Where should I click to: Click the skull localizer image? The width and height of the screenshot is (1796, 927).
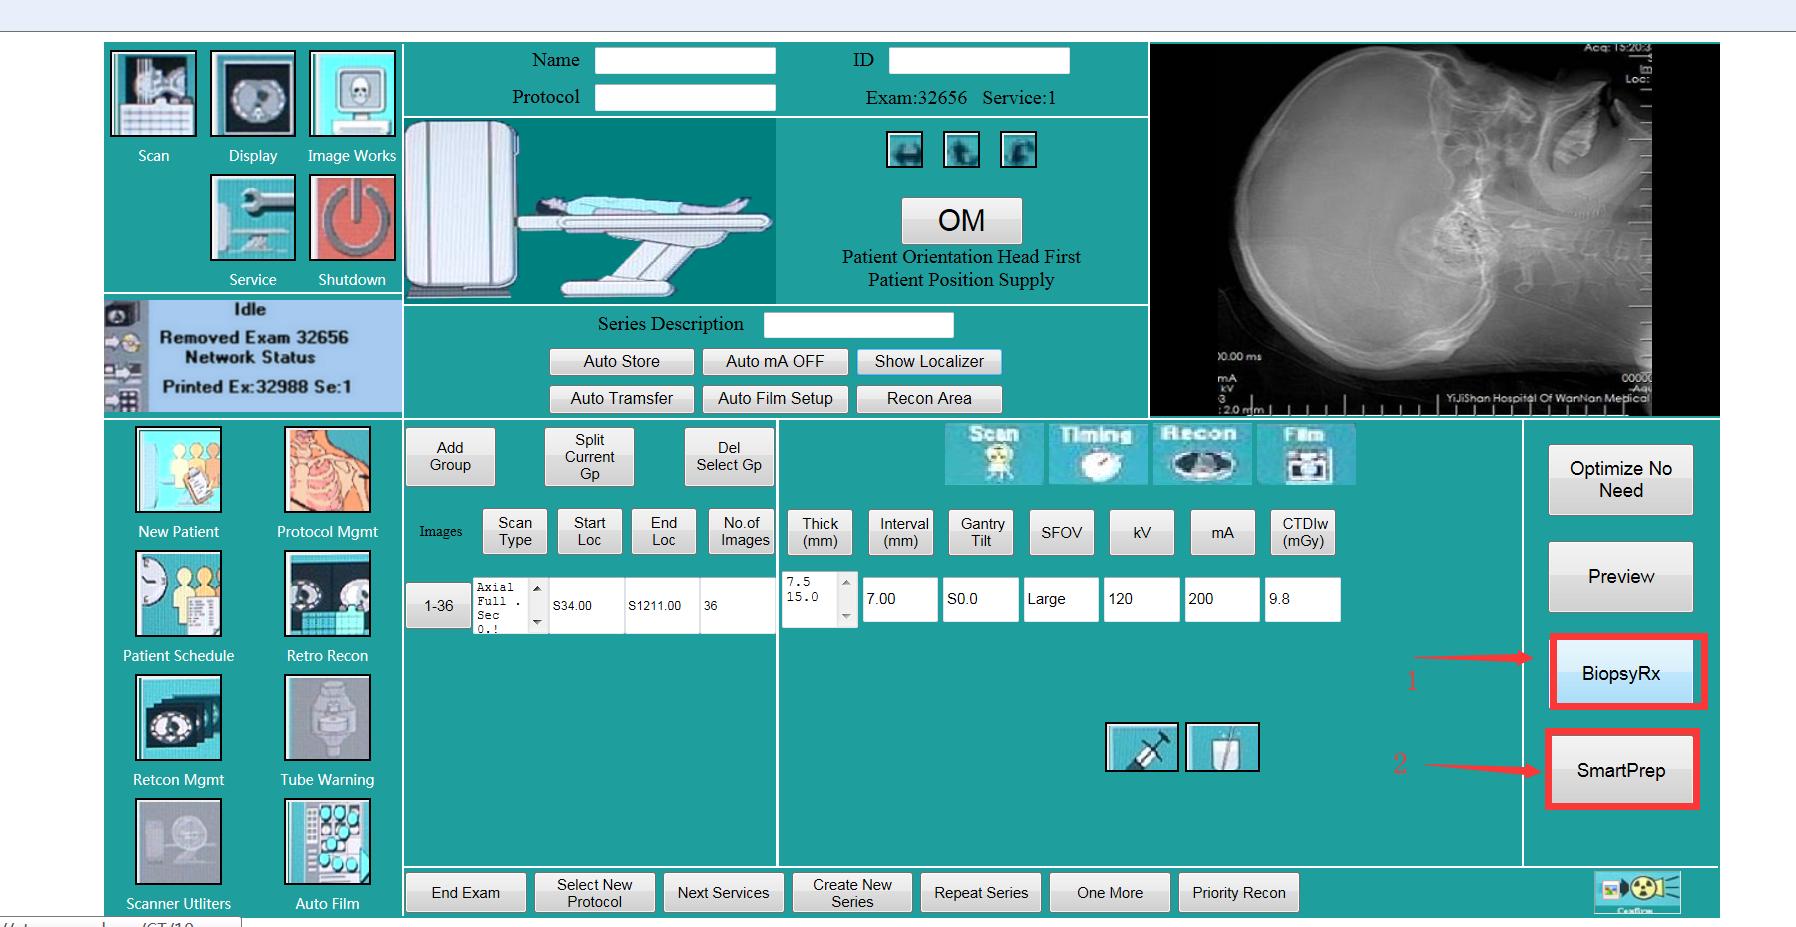click(1433, 230)
